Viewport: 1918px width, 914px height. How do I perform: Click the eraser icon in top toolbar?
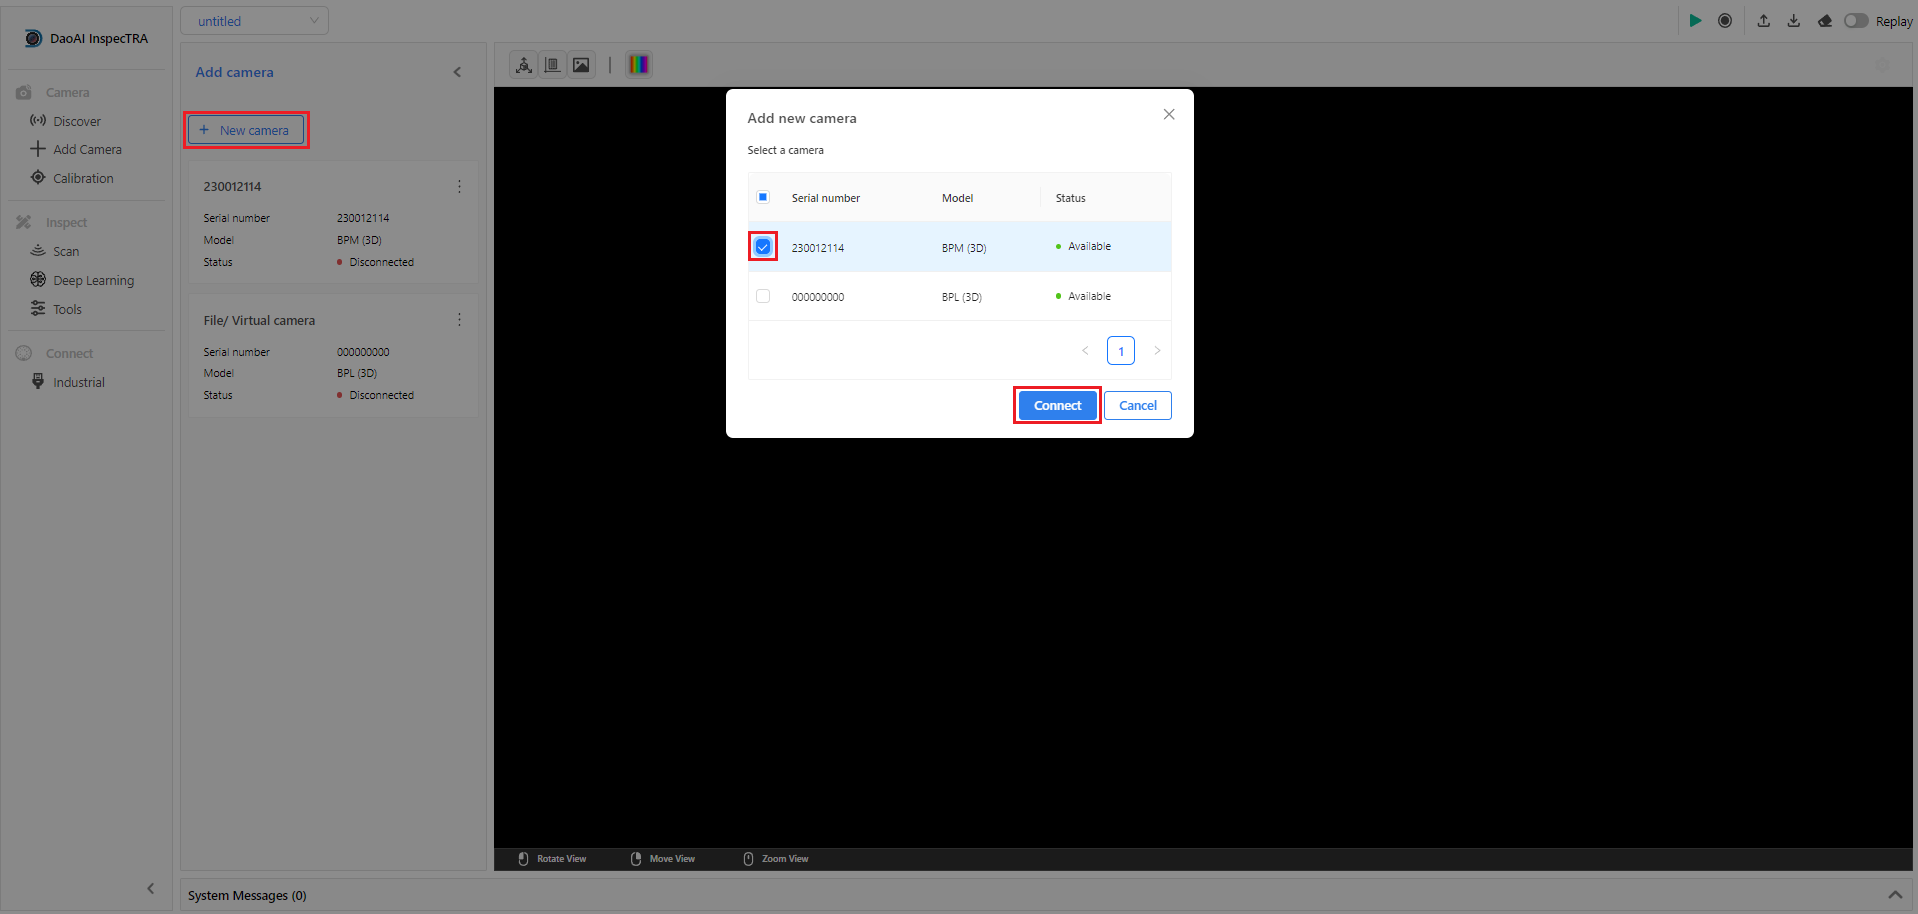pyautogui.click(x=1825, y=21)
